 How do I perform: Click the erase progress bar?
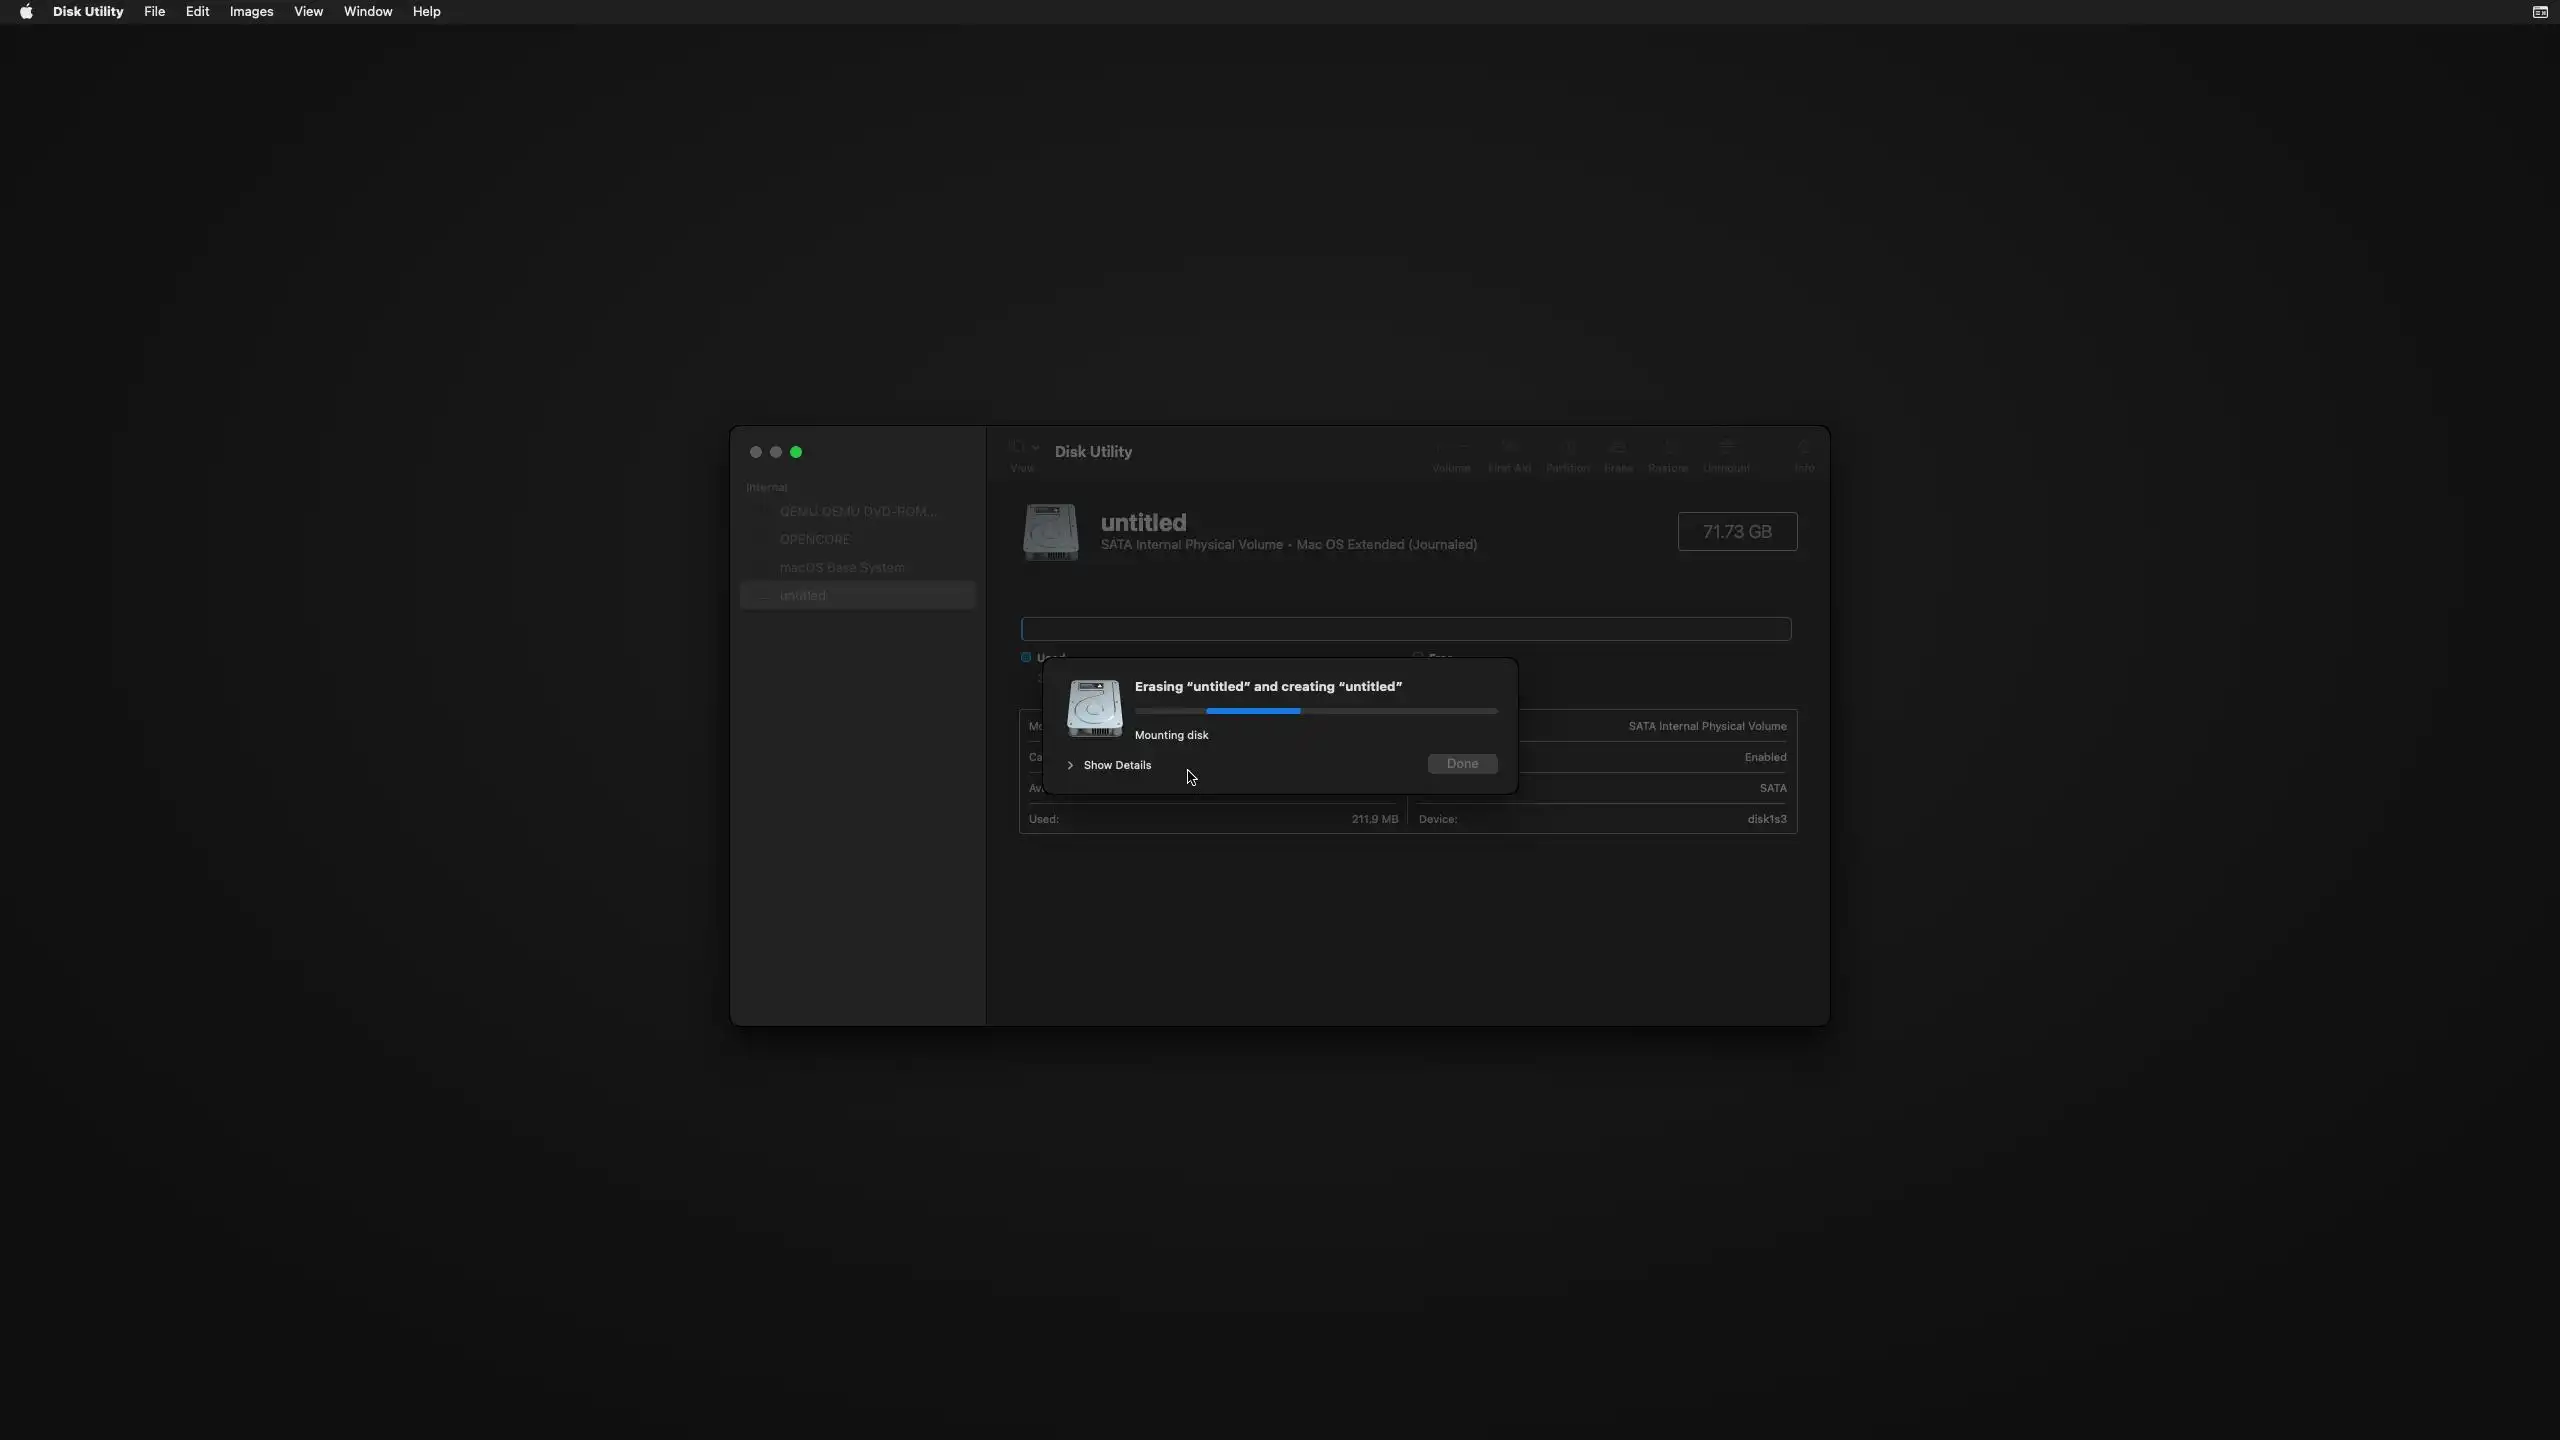pos(1316,711)
